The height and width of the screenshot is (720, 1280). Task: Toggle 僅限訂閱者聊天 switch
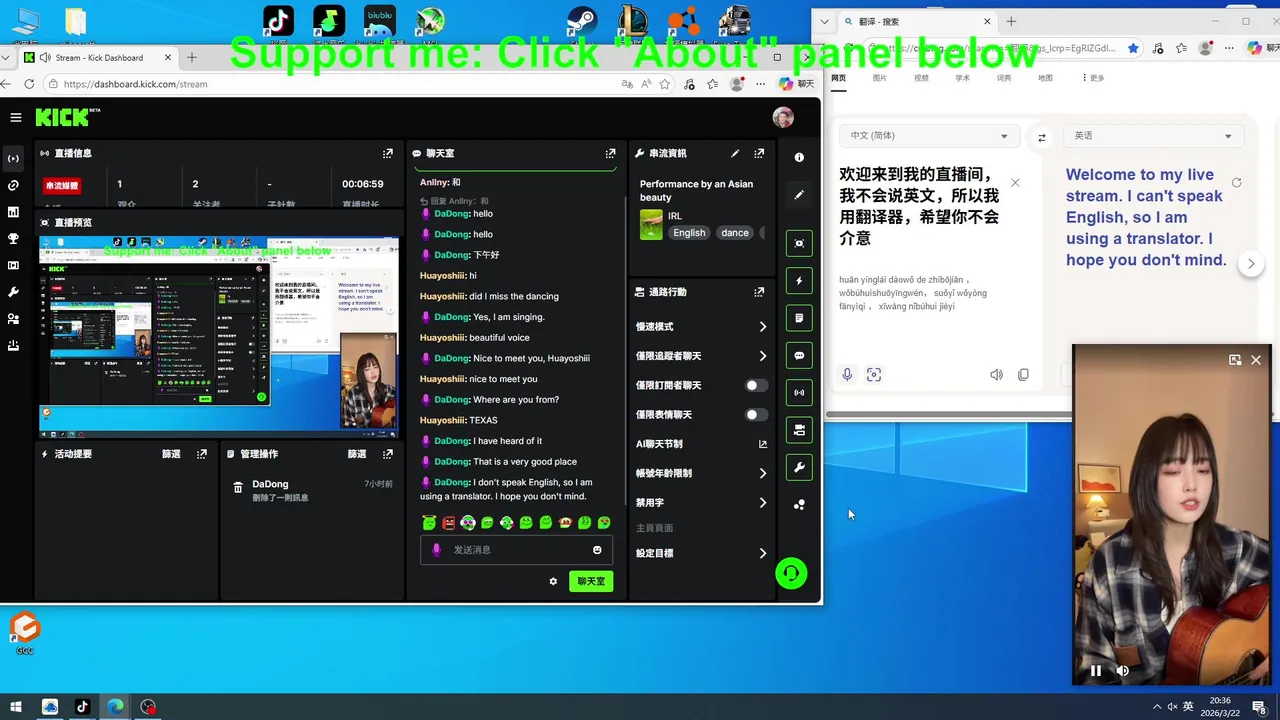tap(756, 385)
